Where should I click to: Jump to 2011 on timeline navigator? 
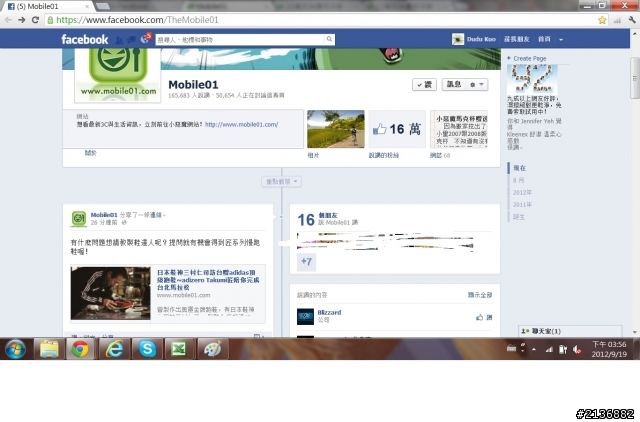(x=522, y=204)
